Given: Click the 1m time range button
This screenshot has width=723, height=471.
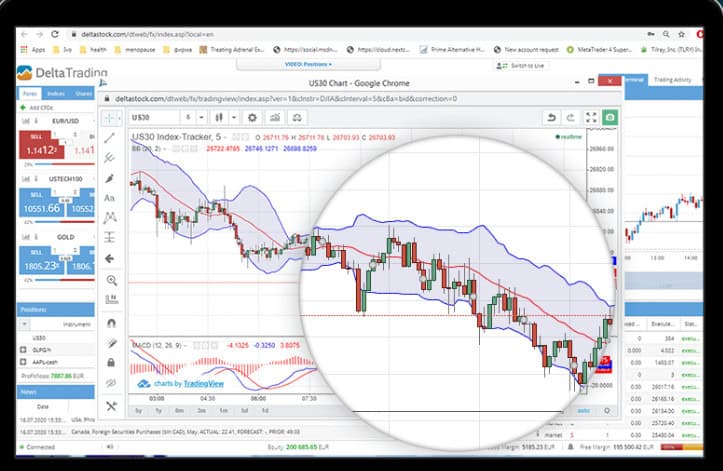Looking at the screenshot, I should point(223,411).
